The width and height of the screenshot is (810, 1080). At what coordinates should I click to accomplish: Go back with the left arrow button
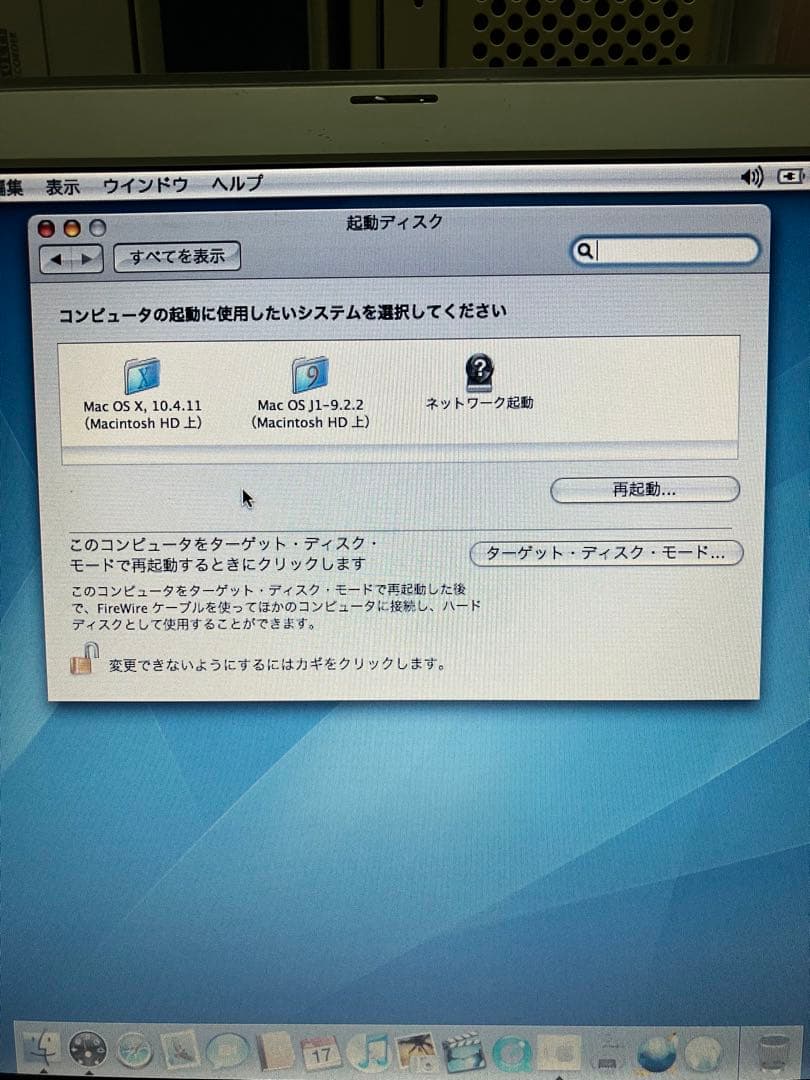click(x=56, y=259)
